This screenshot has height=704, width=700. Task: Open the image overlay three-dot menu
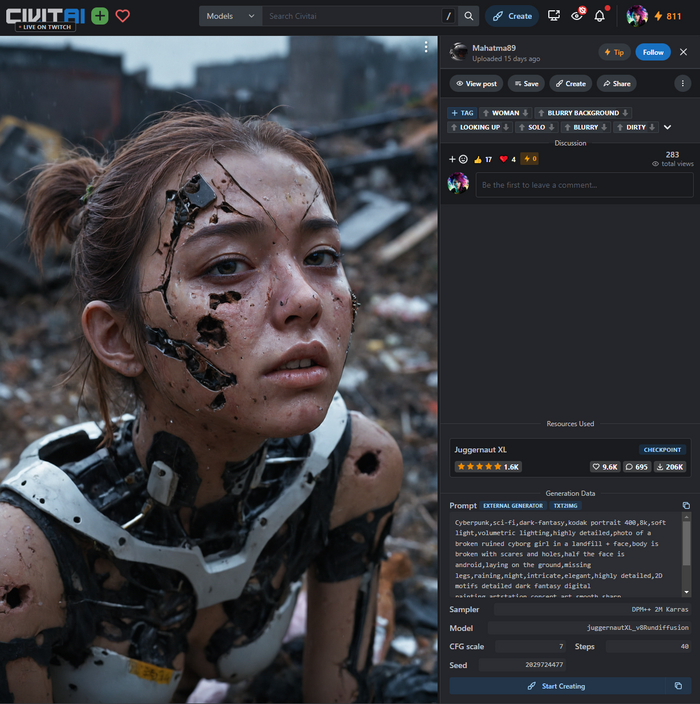pyautogui.click(x=426, y=47)
